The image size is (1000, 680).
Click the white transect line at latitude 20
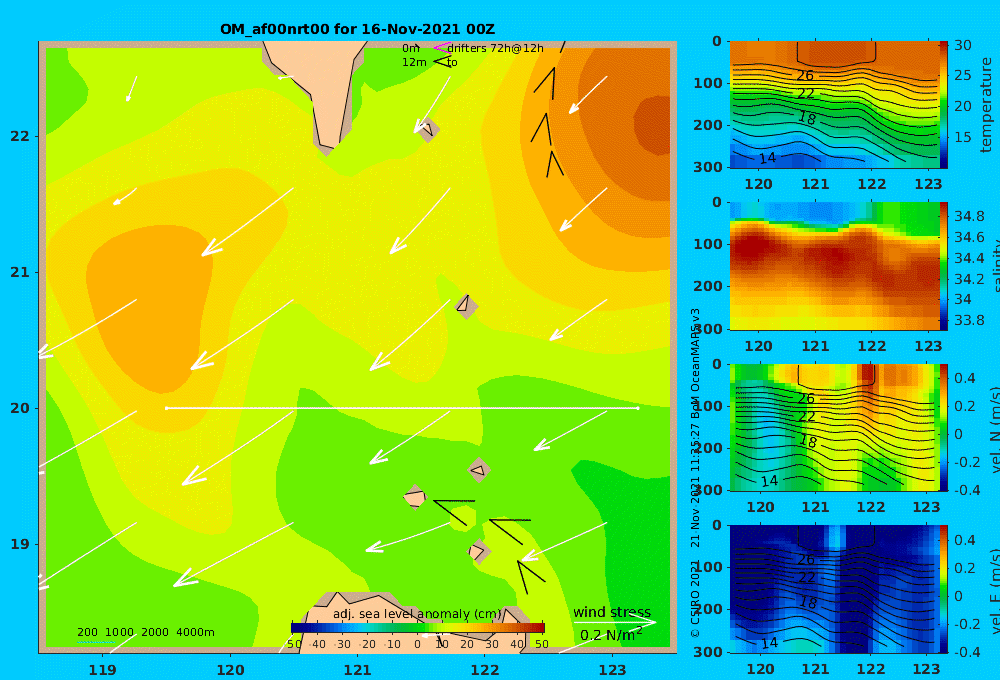[402, 408]
